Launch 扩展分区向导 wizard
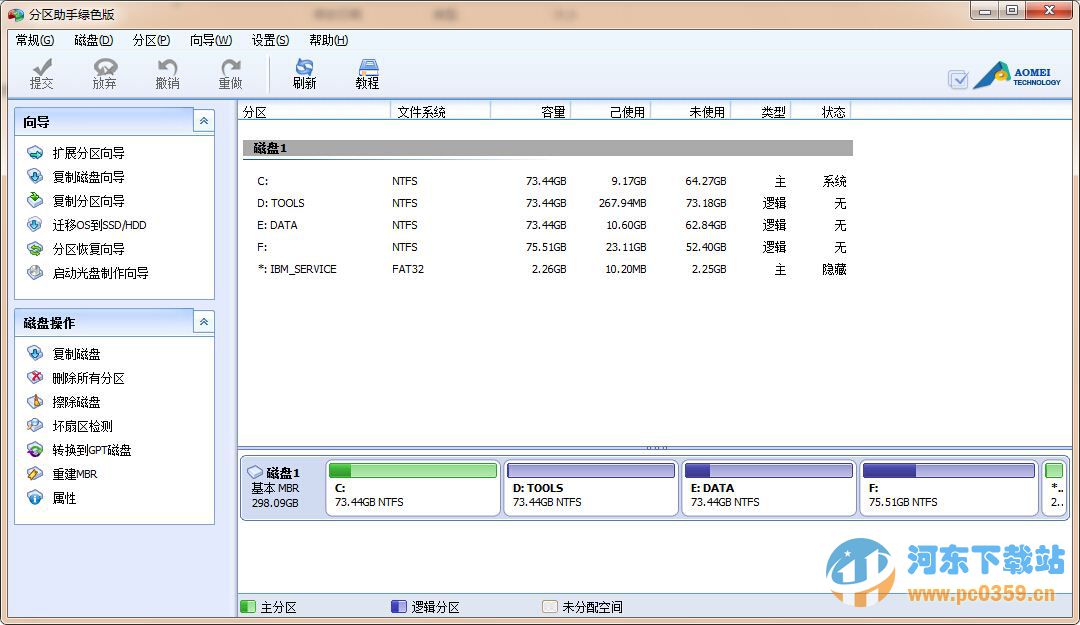Image resolution: width=1080 pixels, height=625 pixels. [x=88, y=153]
